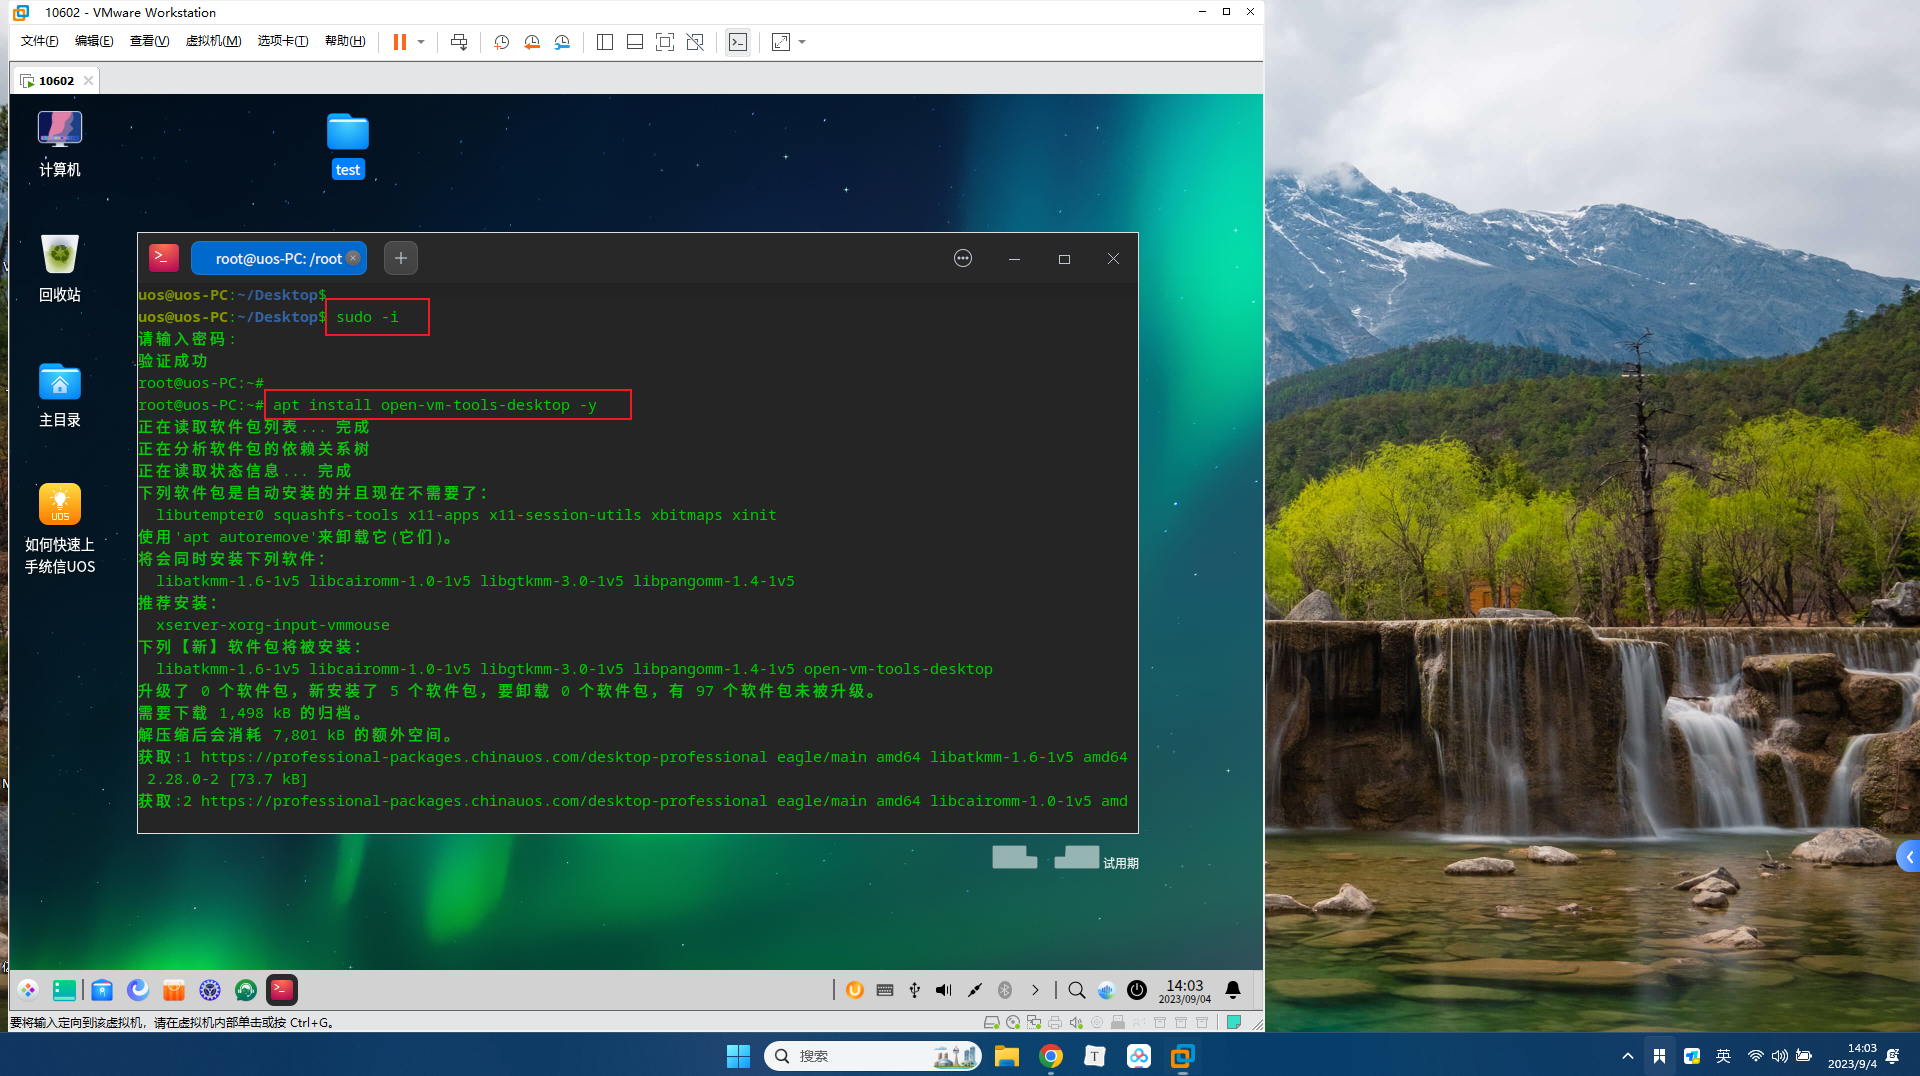Click the 英 input method indicator
Screen dimensions: 1920x1076
pyautogui.click(x=1723, y=1056)
